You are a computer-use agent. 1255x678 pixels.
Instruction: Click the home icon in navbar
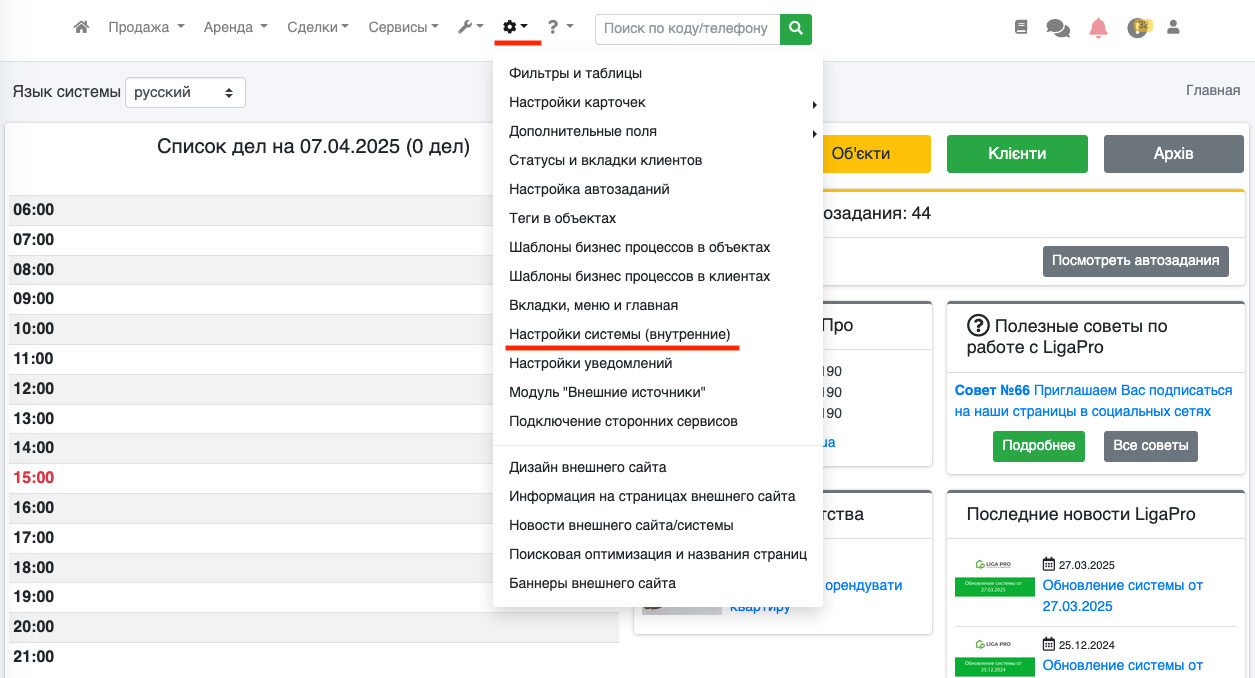[x=81, y=28]
